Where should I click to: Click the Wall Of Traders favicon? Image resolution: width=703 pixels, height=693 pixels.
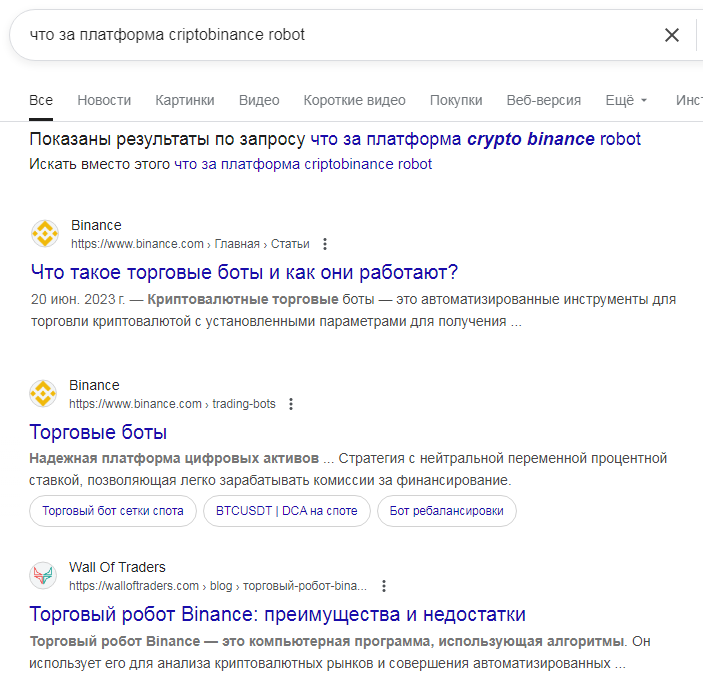tap(43, 576)
